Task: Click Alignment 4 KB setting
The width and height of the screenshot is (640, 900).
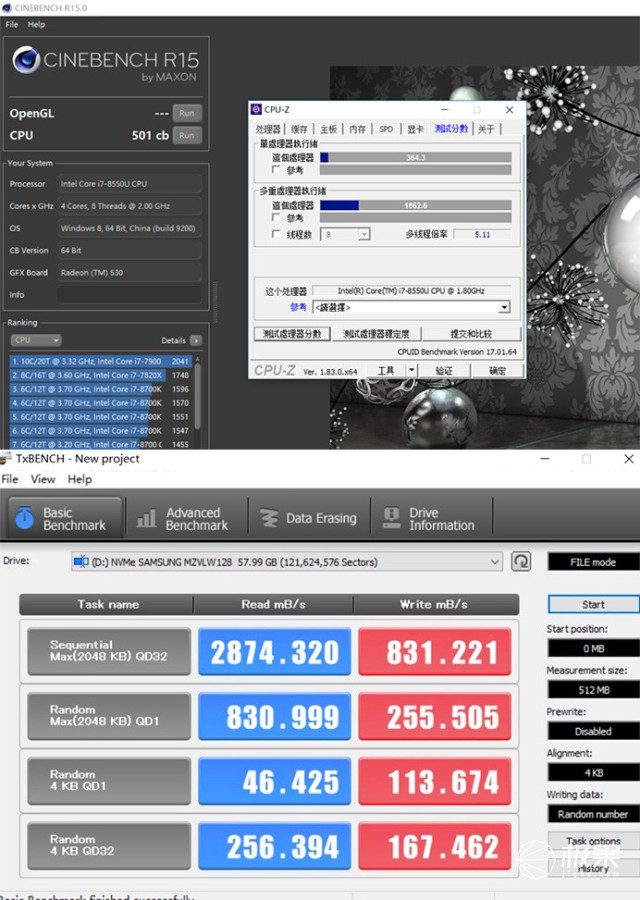Action: pos(594,773)
